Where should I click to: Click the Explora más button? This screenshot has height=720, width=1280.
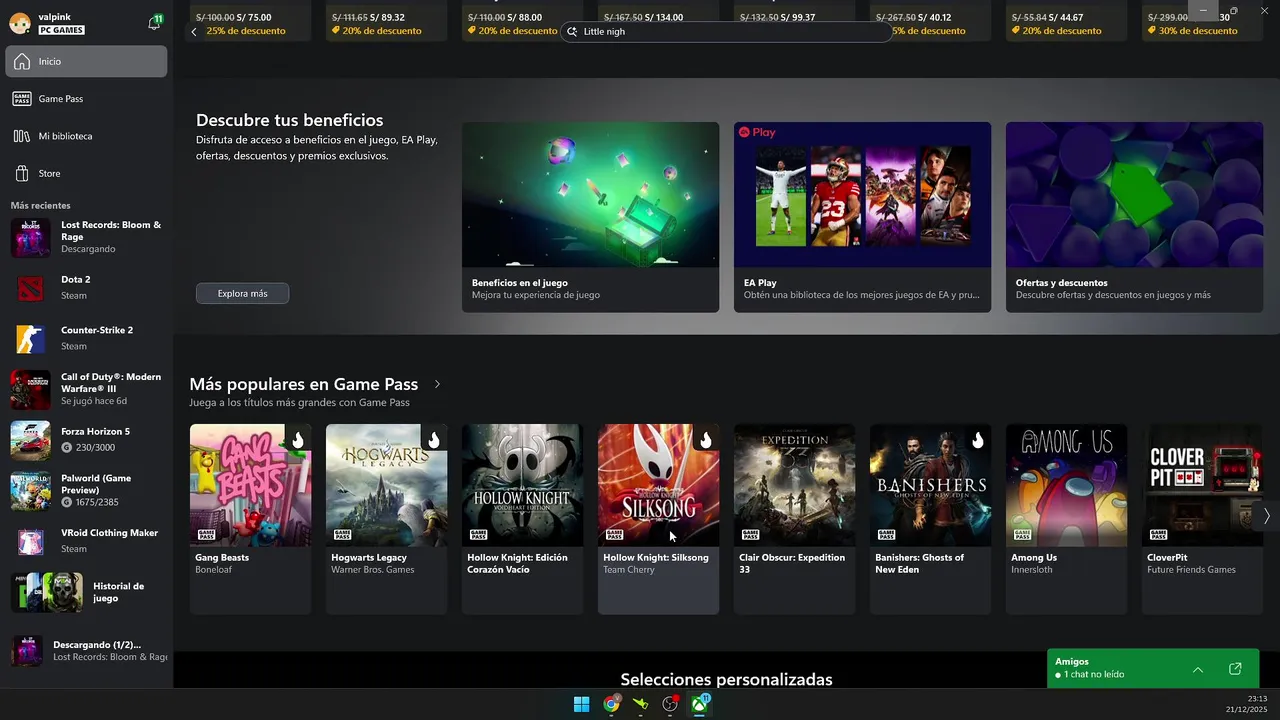(242, 293)
